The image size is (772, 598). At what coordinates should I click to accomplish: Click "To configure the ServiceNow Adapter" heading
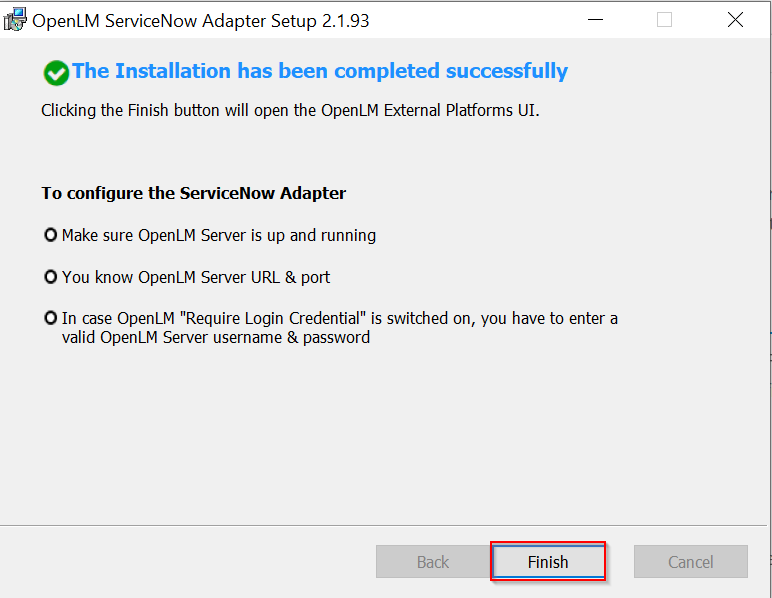click(194, 193)
